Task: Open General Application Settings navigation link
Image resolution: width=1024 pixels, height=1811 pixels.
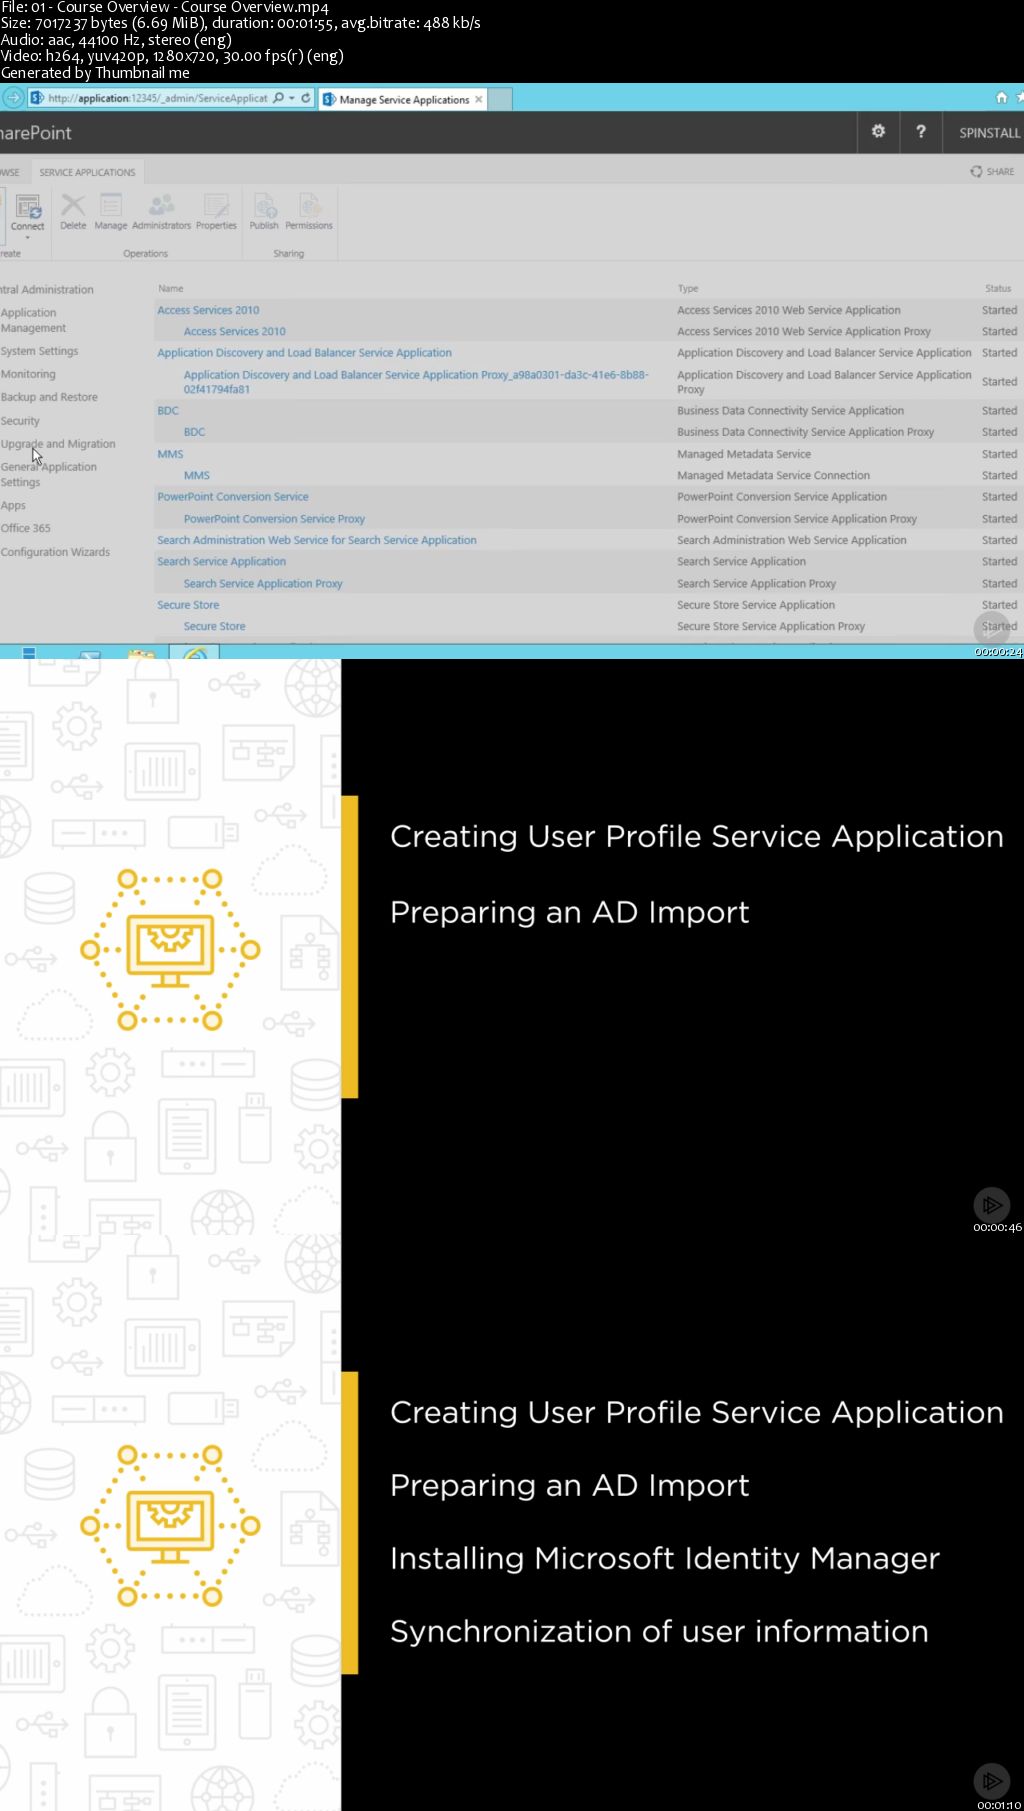Action: pyautogui.click(x=49, y=474)
